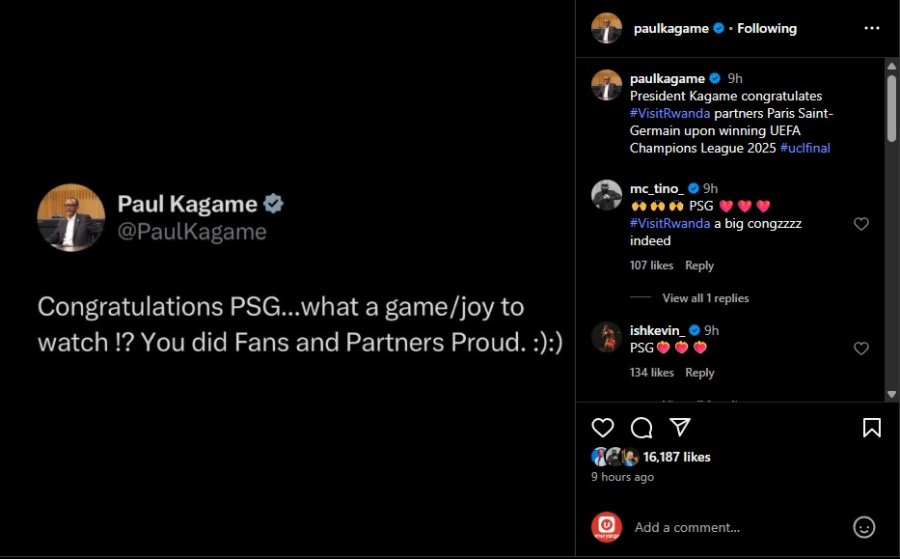
Task: Expand View all 1 replies
Action: [x=705, y=298]
